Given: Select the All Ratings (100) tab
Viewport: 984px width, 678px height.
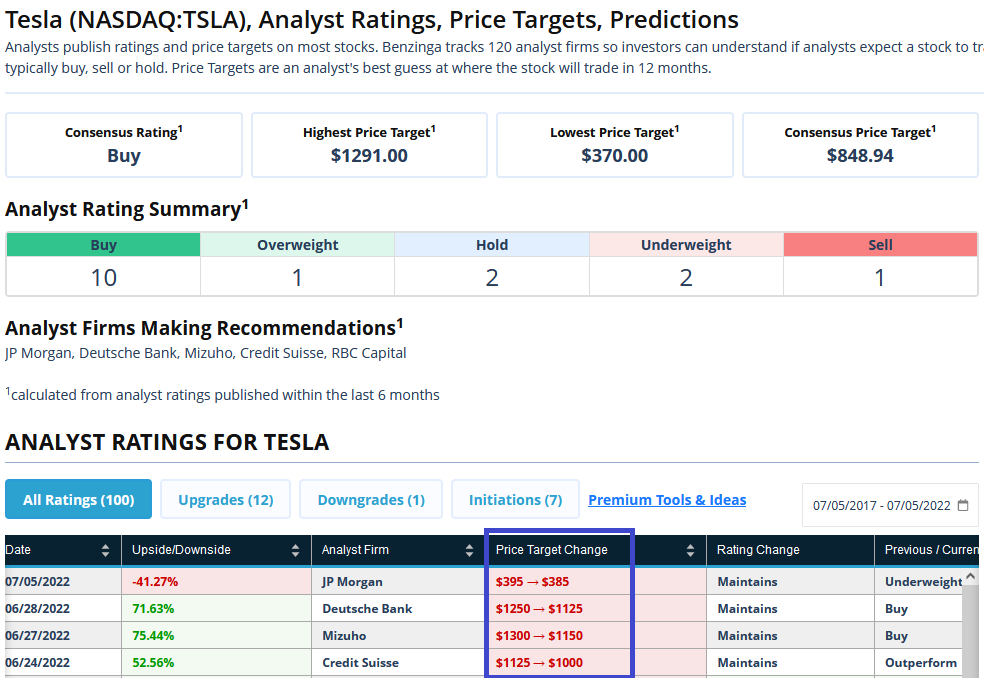Looking at the screenshot, I should pyautogui.click(x=78, y=499).
